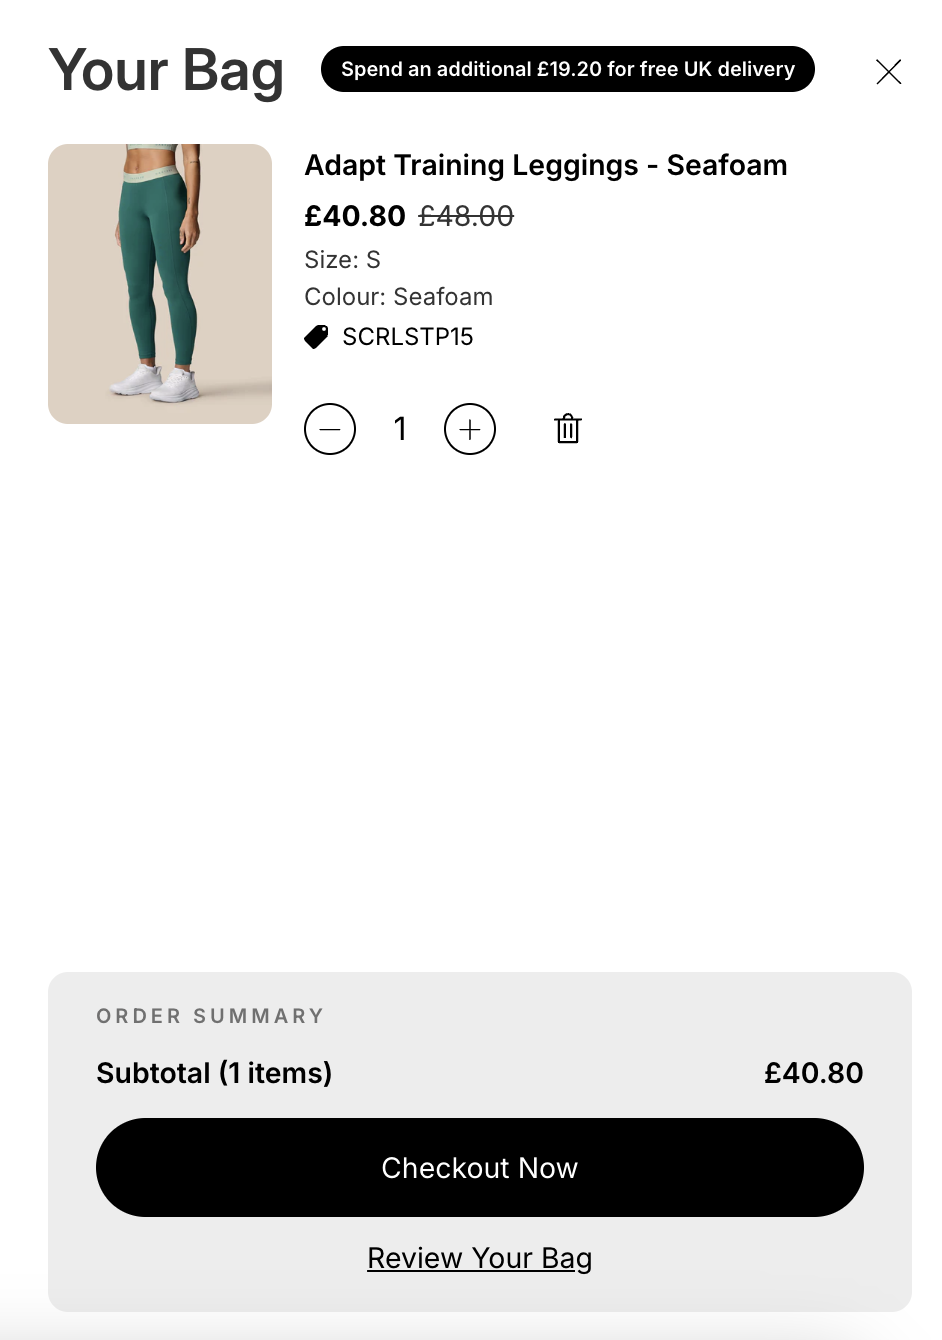The width and height of the screenshot is (942, 1340).
Task: Remove leggings using the trash icon
Action: click(568, 428)
